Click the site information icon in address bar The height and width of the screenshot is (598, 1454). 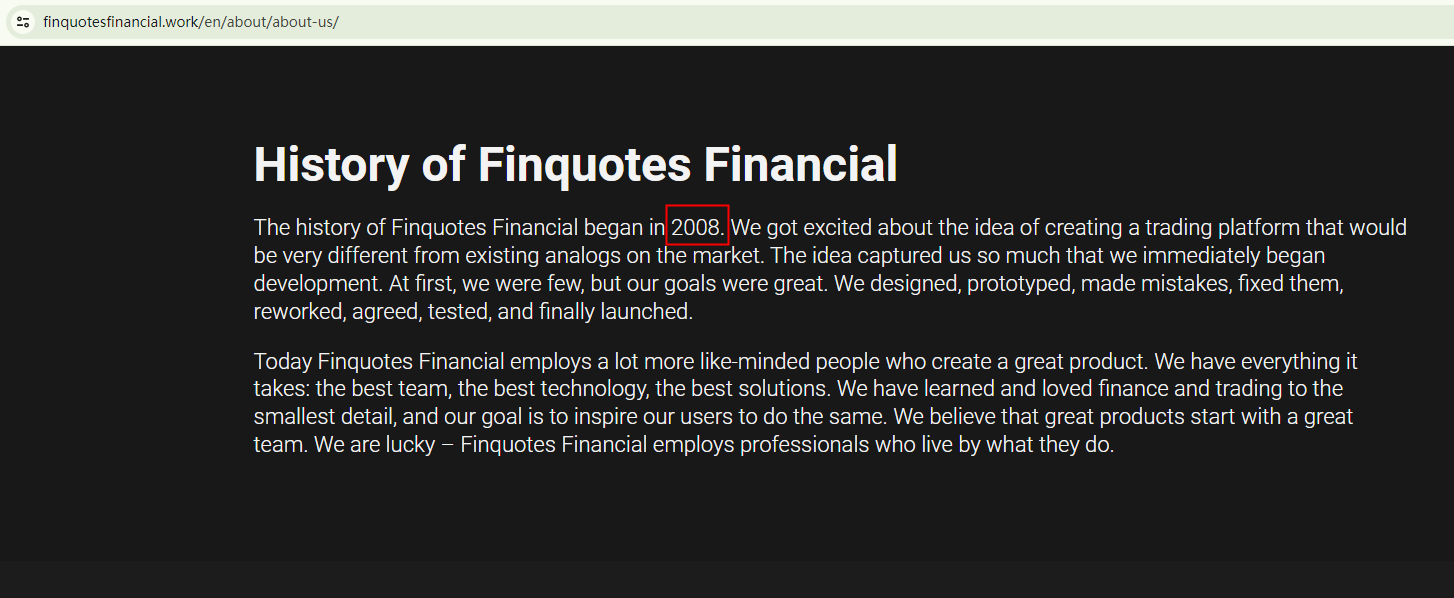click(23, 22)
